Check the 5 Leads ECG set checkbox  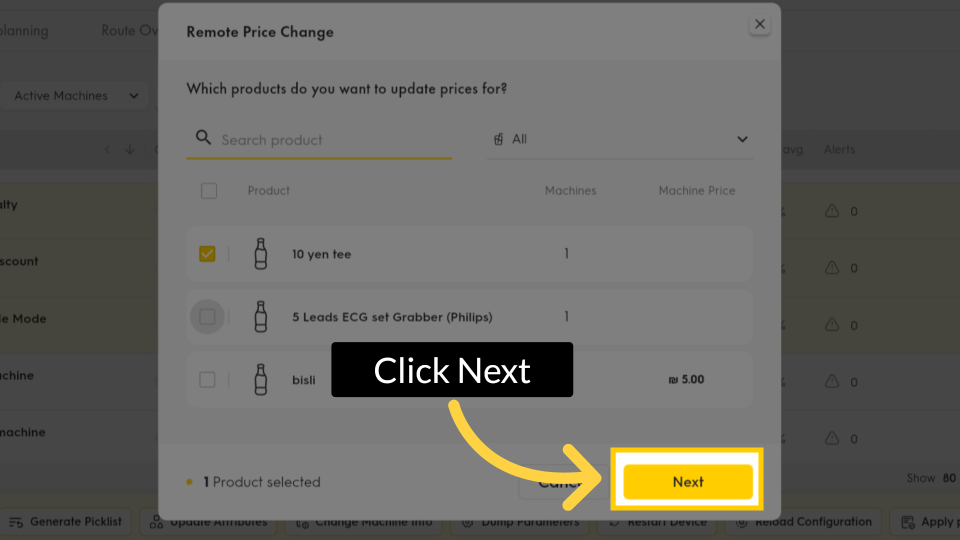click(207, 317)
